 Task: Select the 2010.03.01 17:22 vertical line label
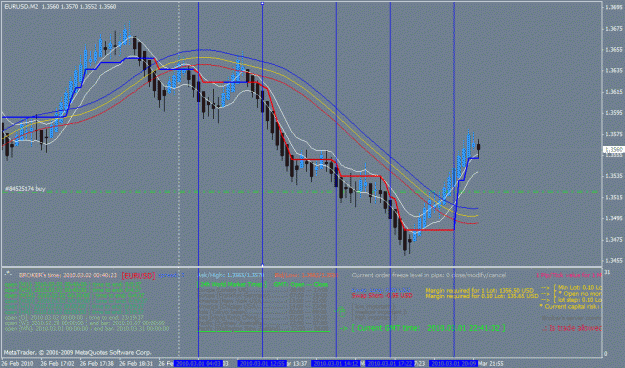point(390,364)
